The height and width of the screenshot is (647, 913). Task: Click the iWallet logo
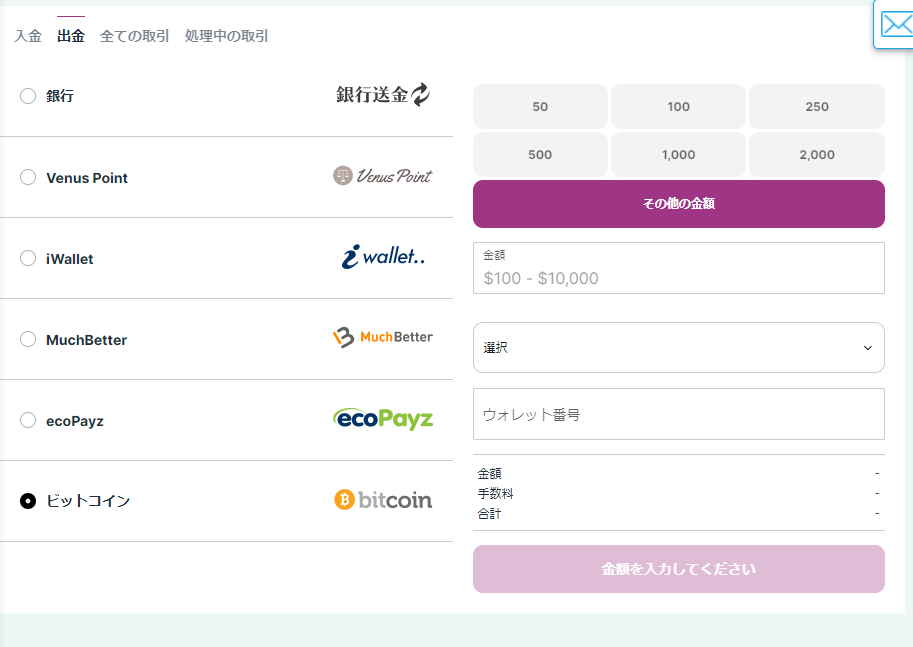383,257
